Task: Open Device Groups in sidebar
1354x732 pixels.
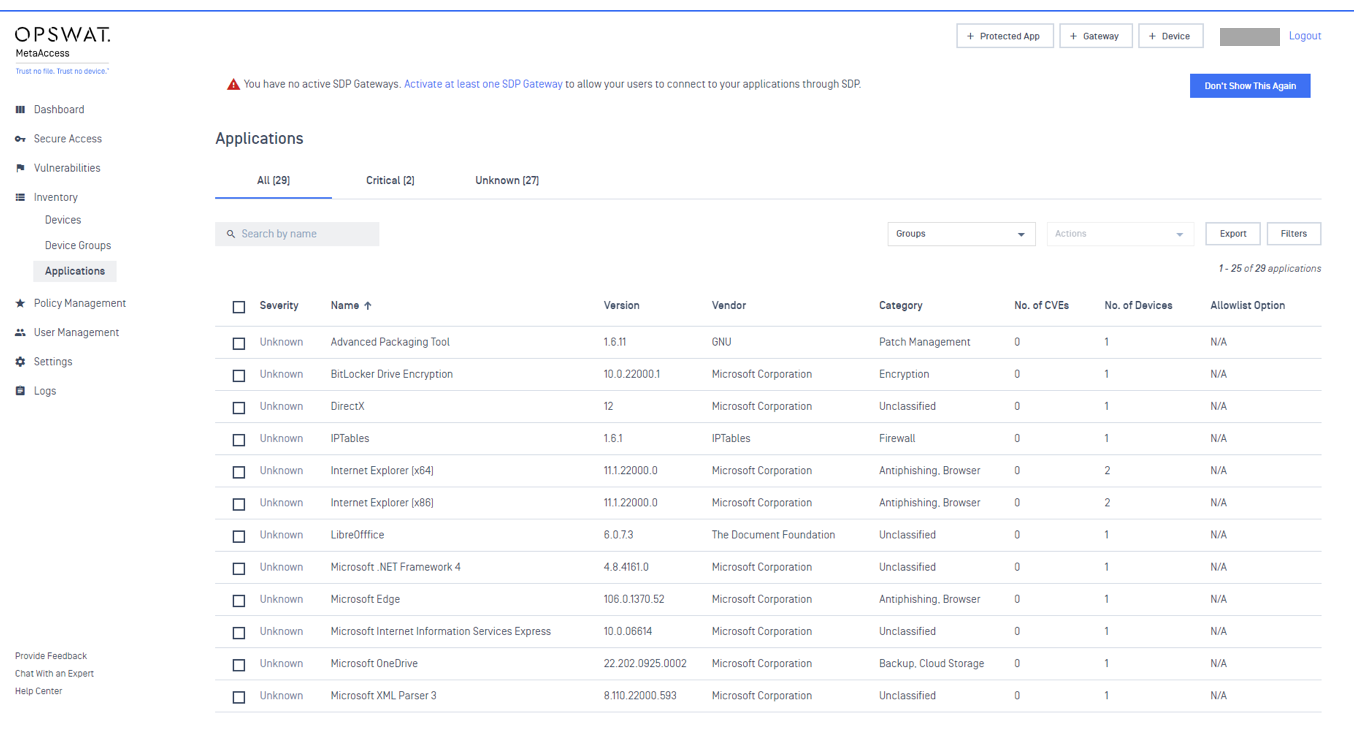Action: point(78,245)
